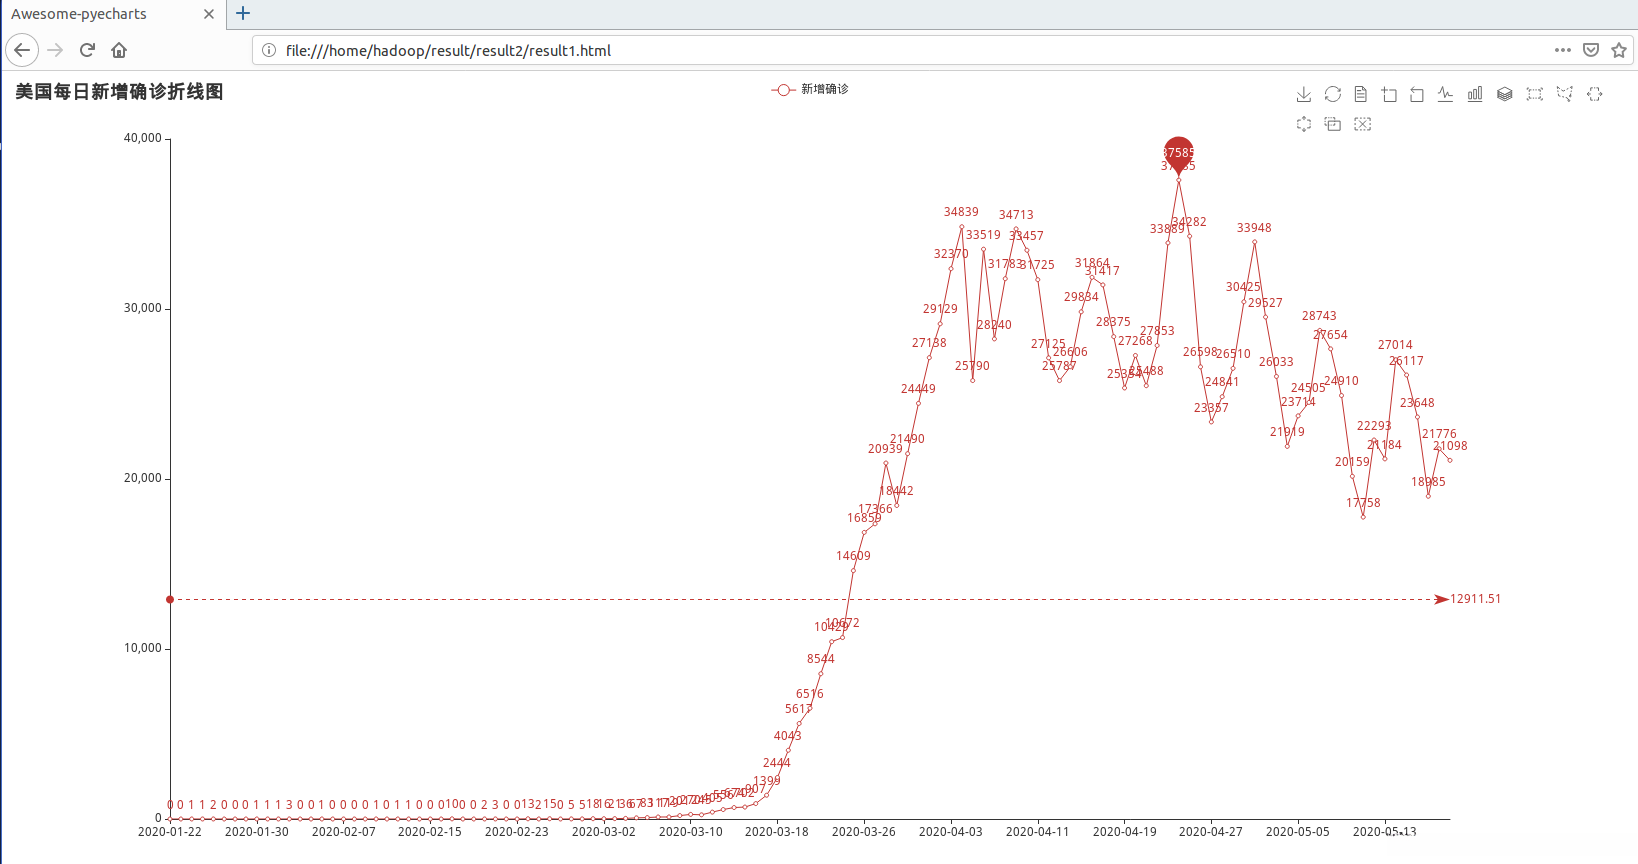
Task: Show site information via the info icon
Action: (269, 50)
